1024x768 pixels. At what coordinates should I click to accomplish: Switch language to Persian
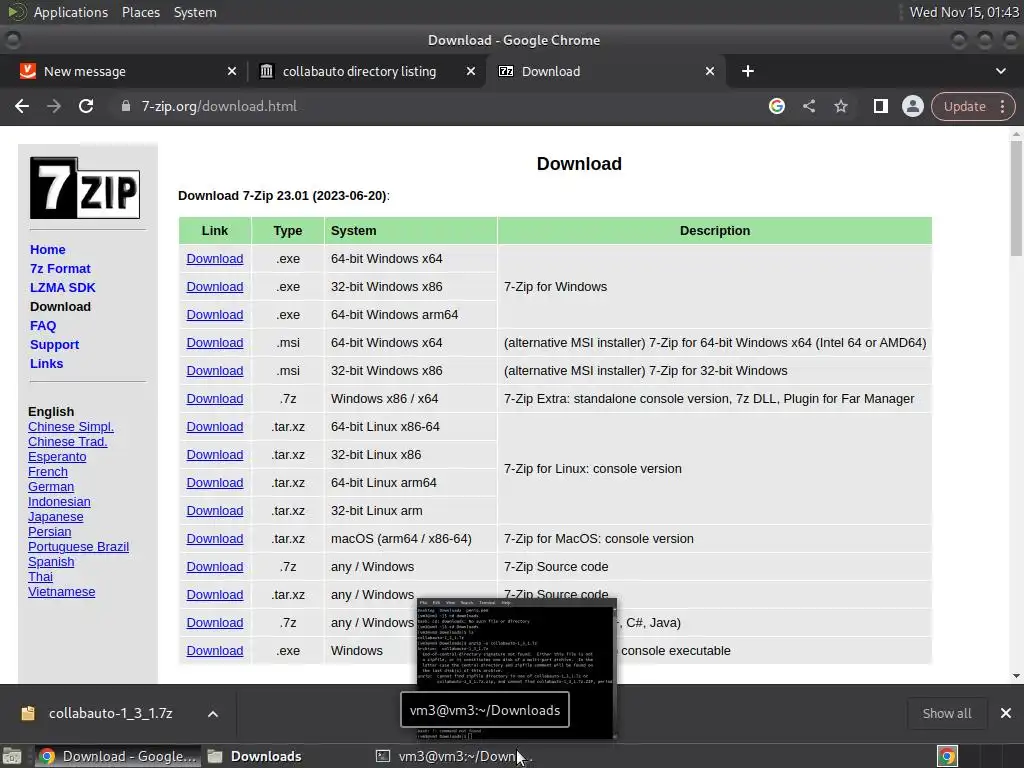pyautogui.click(x=50, y=532)
